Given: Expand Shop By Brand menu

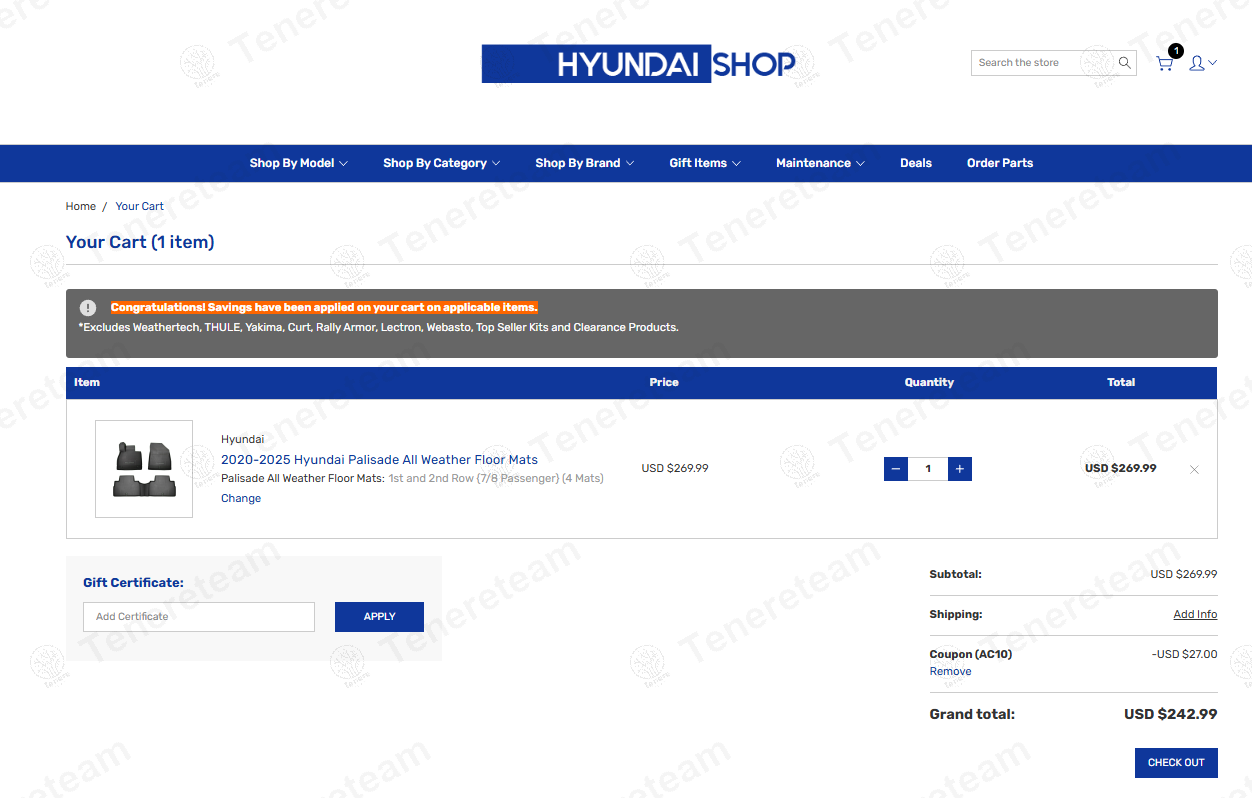Looking at the screenshot, I should 585,163.
